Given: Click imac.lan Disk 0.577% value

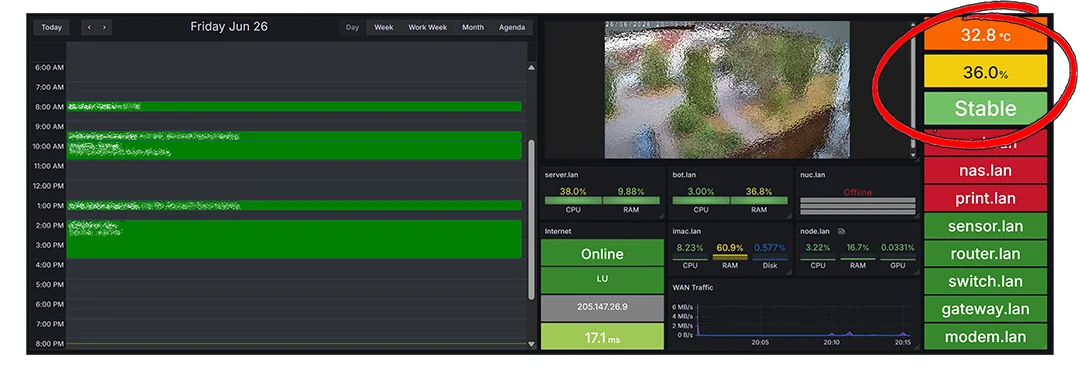Looking at the screenshot, I should click(x=770, y=247).
